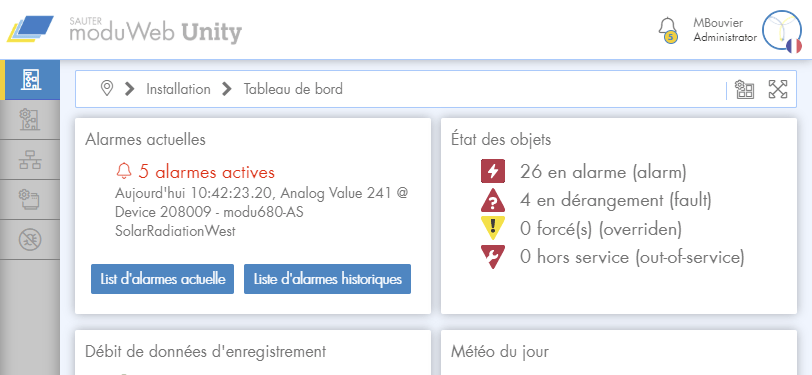
Task: Expand the chevron before Tableau de bord
Action: [226, 89]
